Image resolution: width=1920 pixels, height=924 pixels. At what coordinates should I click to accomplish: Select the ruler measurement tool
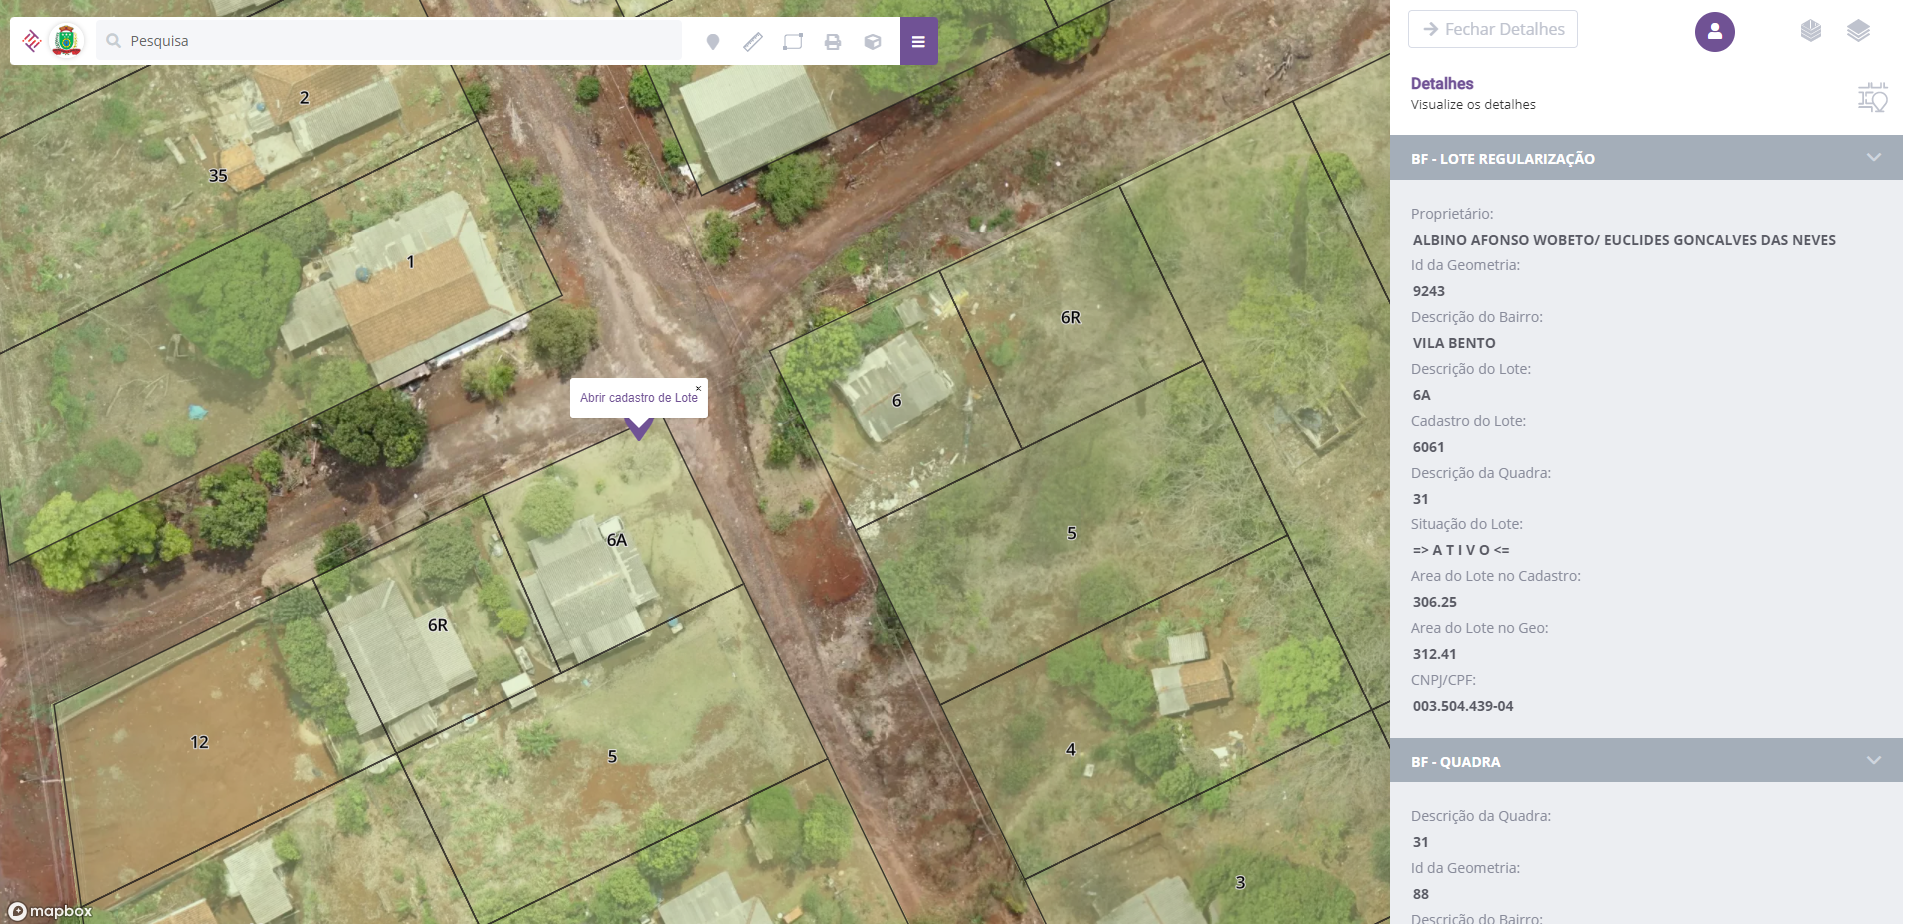pos(753,42)
